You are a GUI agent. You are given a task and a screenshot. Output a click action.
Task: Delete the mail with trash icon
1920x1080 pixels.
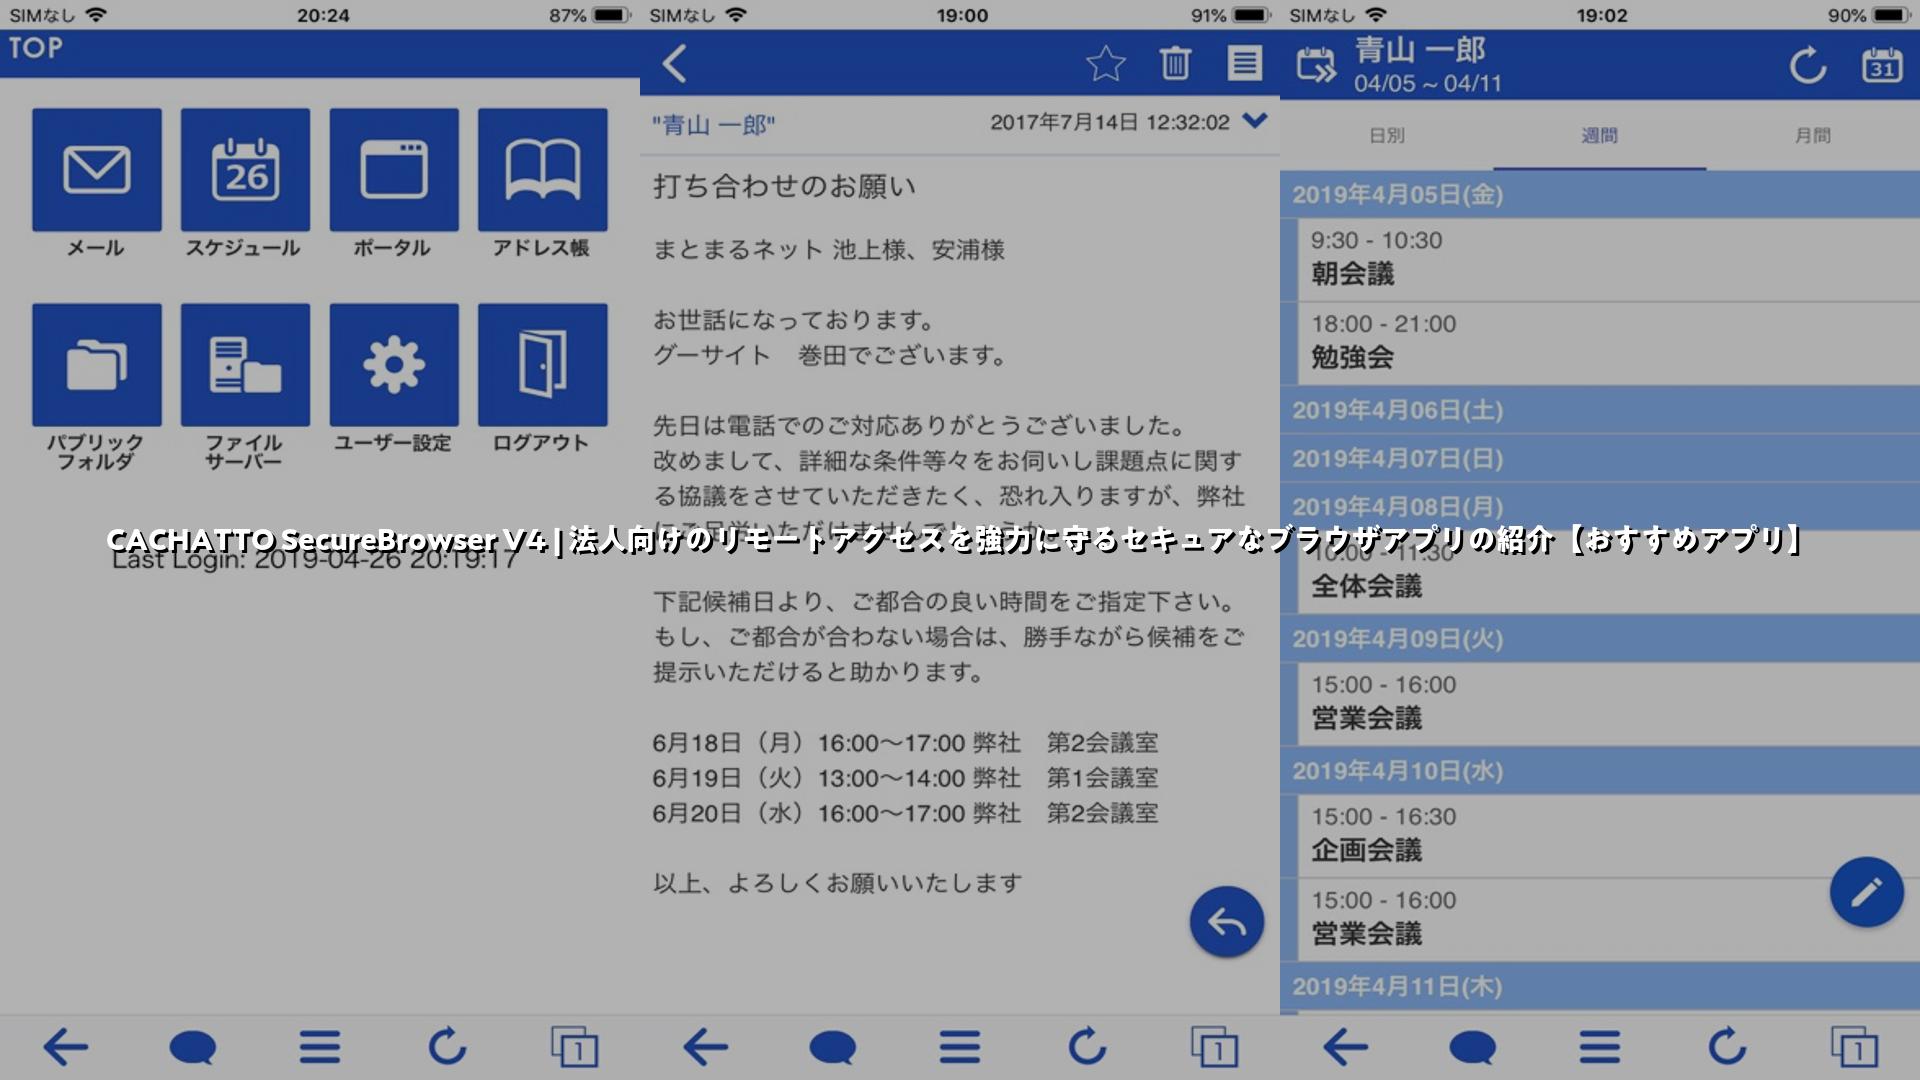click(1175, 63)
